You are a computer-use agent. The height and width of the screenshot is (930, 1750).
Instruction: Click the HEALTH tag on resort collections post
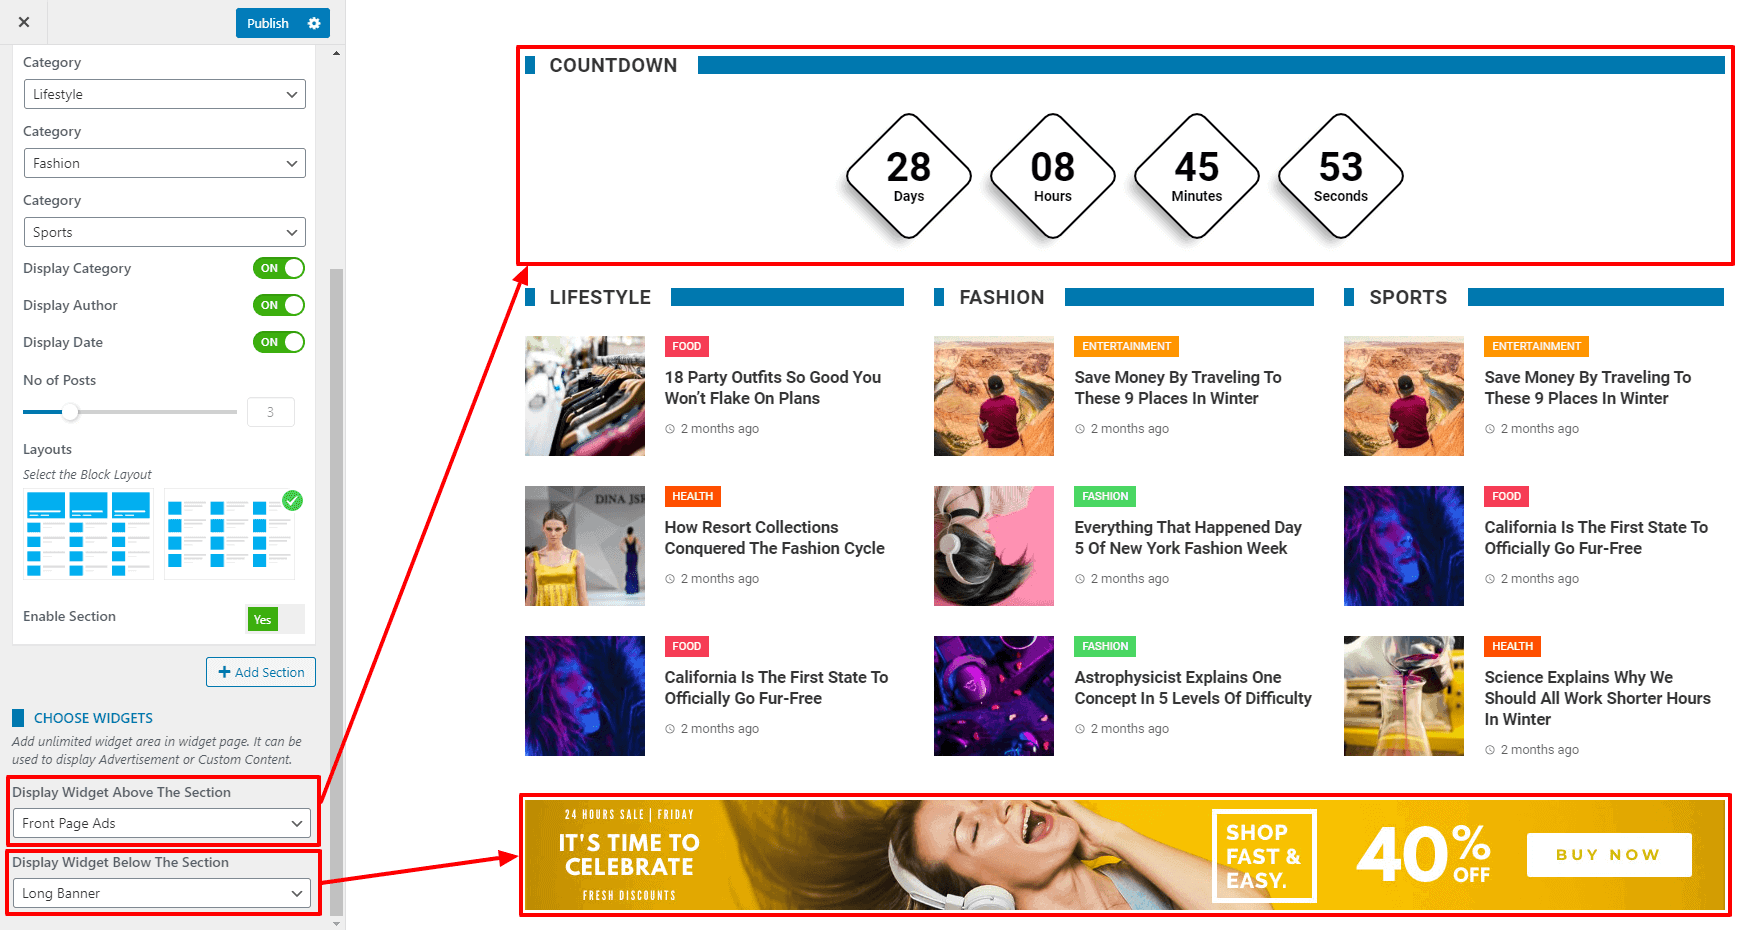(x=693, y=496)
